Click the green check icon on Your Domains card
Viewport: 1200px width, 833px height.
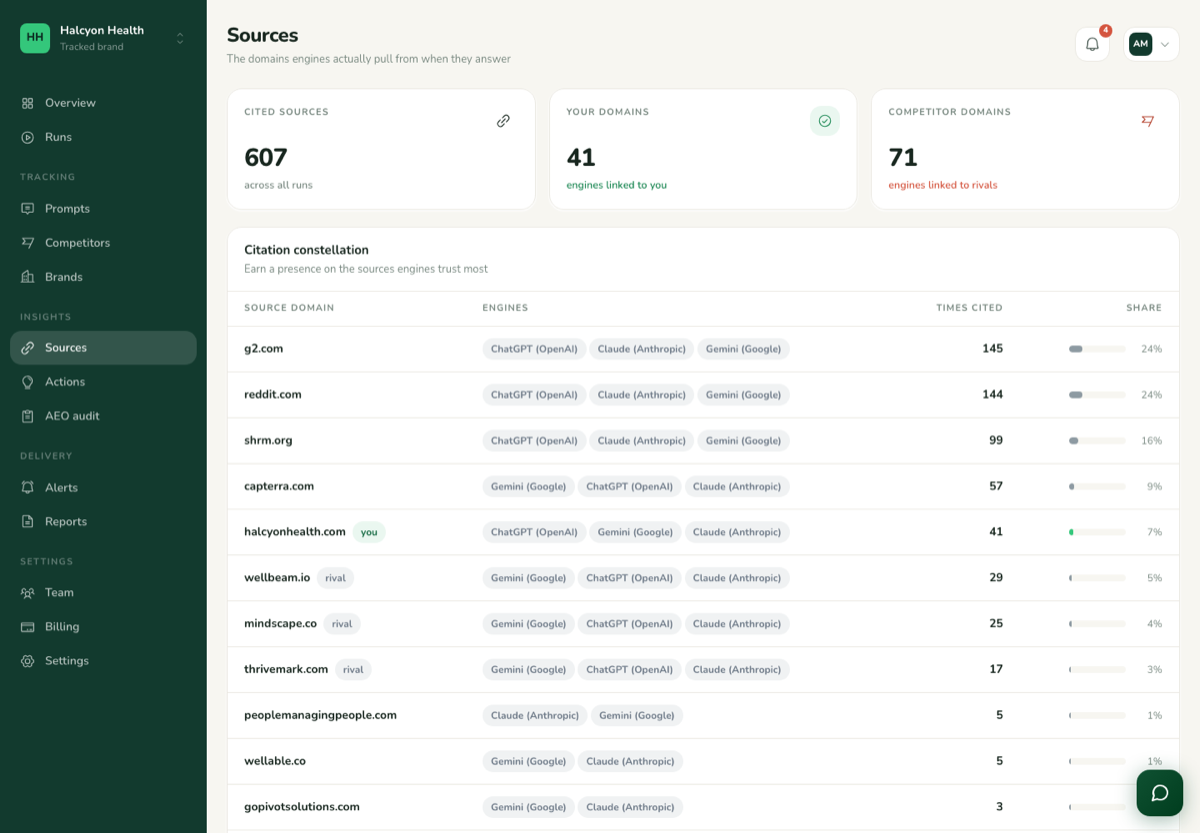(x=825, y=121)
